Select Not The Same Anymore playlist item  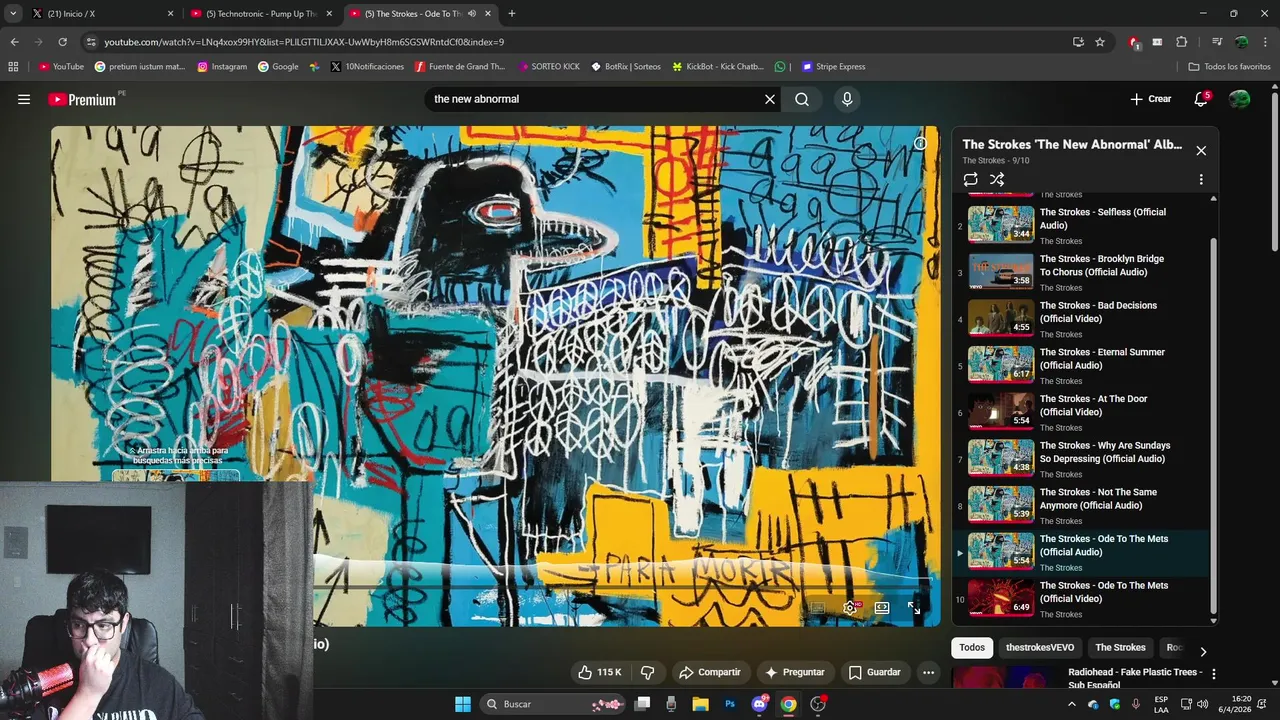[1081, 505]
